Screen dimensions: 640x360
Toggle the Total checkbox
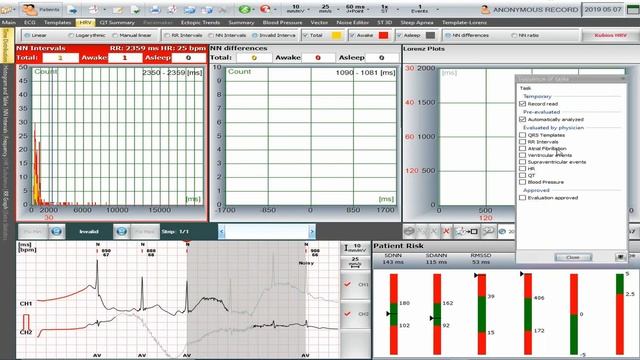click(x=305, y=36)
